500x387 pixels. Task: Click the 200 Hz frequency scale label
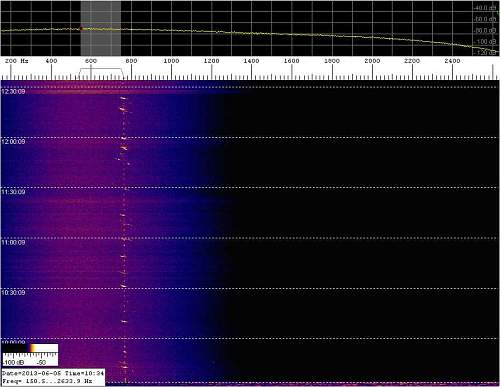16,61
